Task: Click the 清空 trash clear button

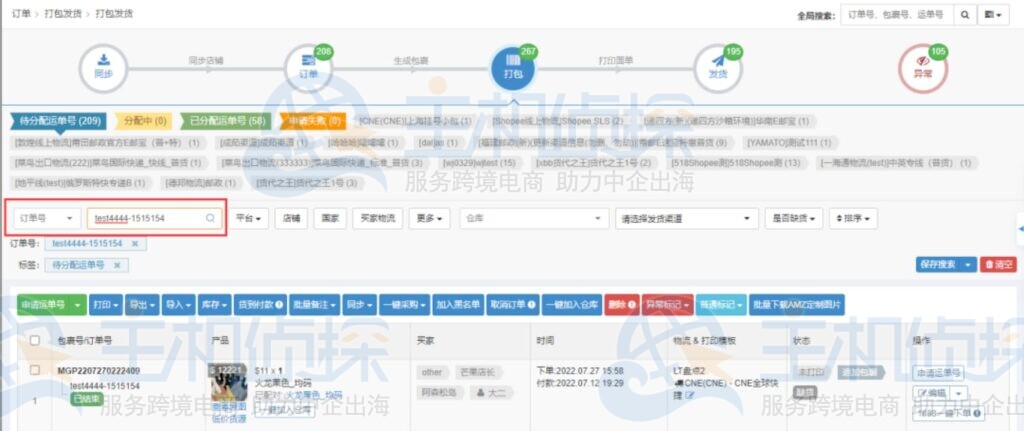Action: 999,264
